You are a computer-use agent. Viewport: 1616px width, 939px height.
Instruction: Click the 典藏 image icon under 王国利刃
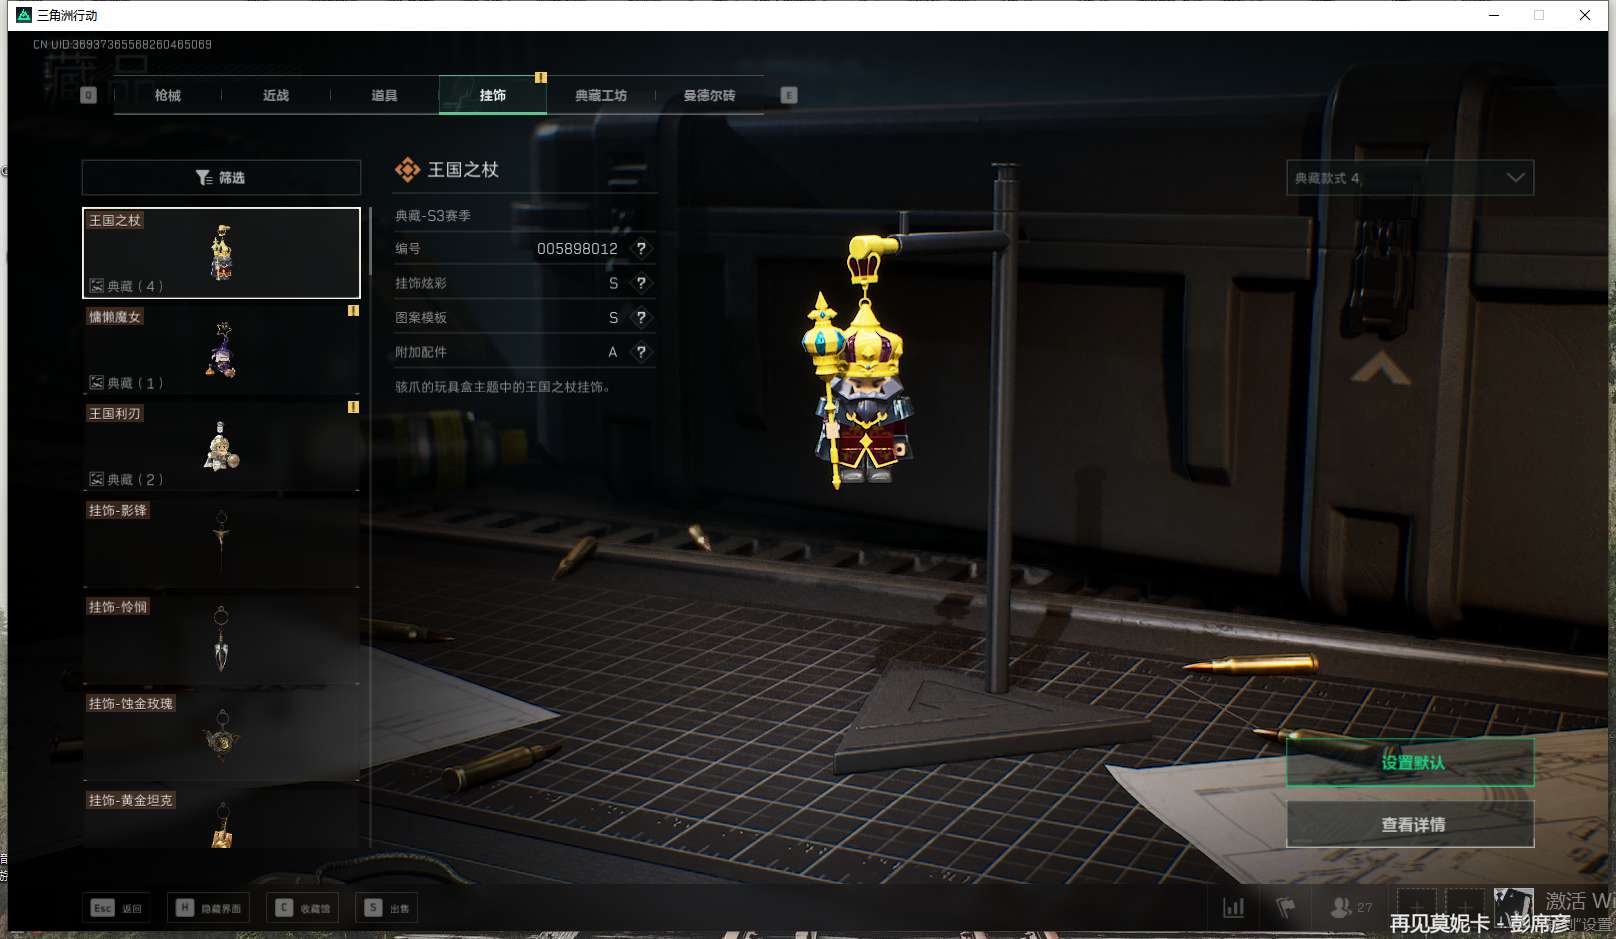(97, 479)
